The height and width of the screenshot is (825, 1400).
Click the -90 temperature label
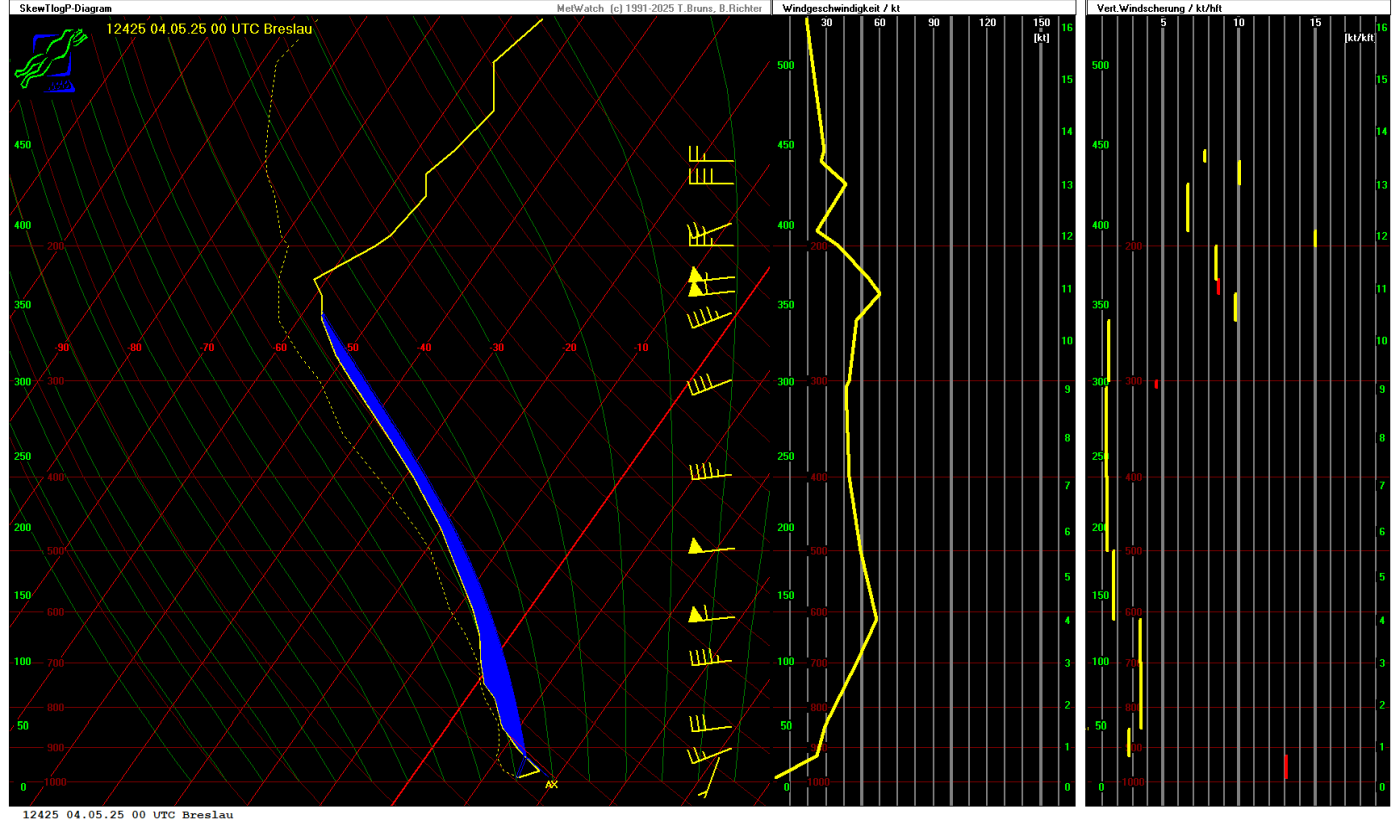[x=63, y=348]
